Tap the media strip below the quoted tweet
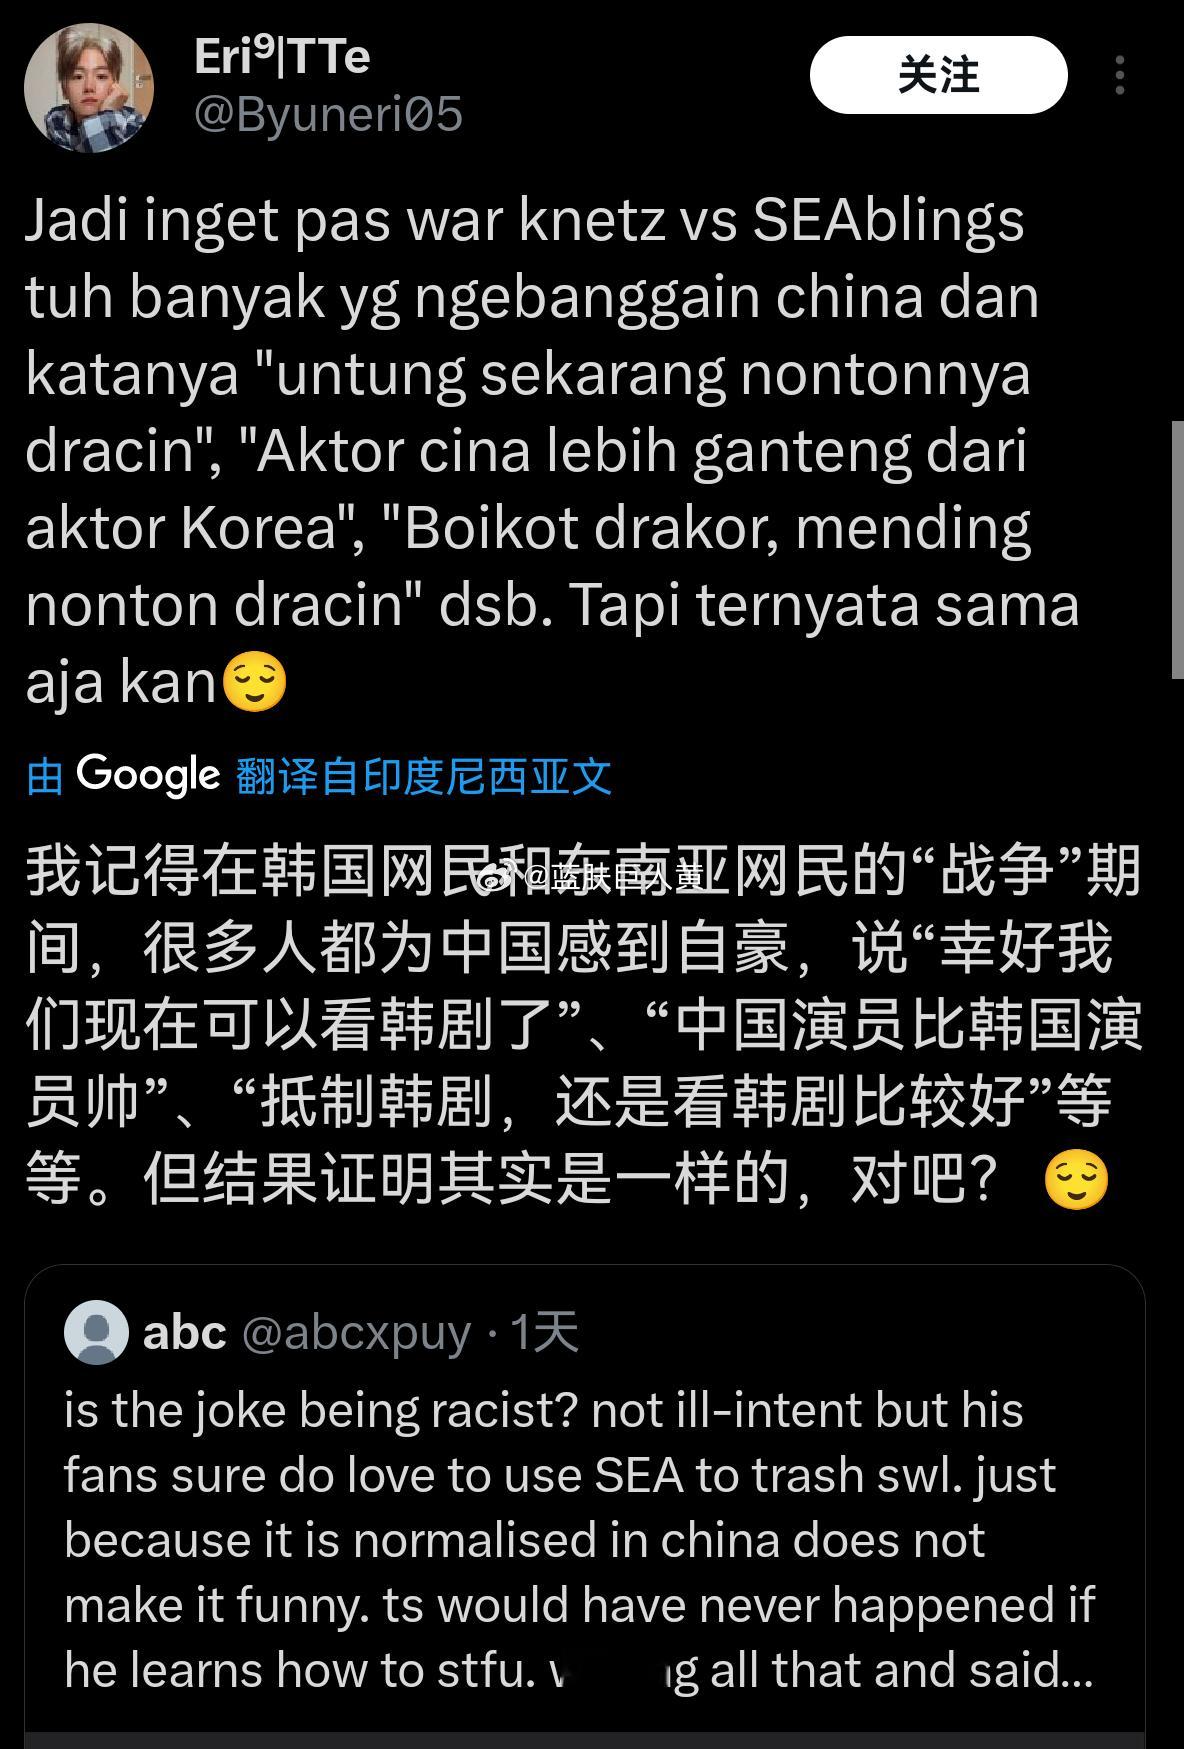The image size is (1184, 1749). 585,1740
